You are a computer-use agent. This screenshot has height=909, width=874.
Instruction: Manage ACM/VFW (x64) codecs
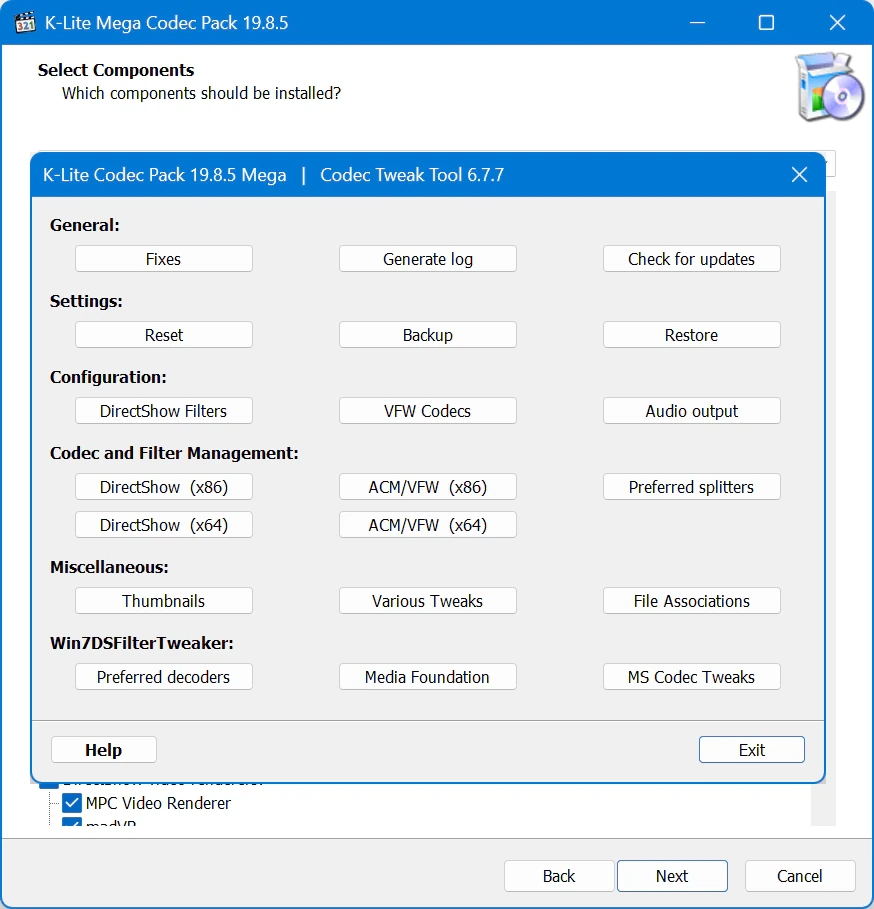[428, 525]
